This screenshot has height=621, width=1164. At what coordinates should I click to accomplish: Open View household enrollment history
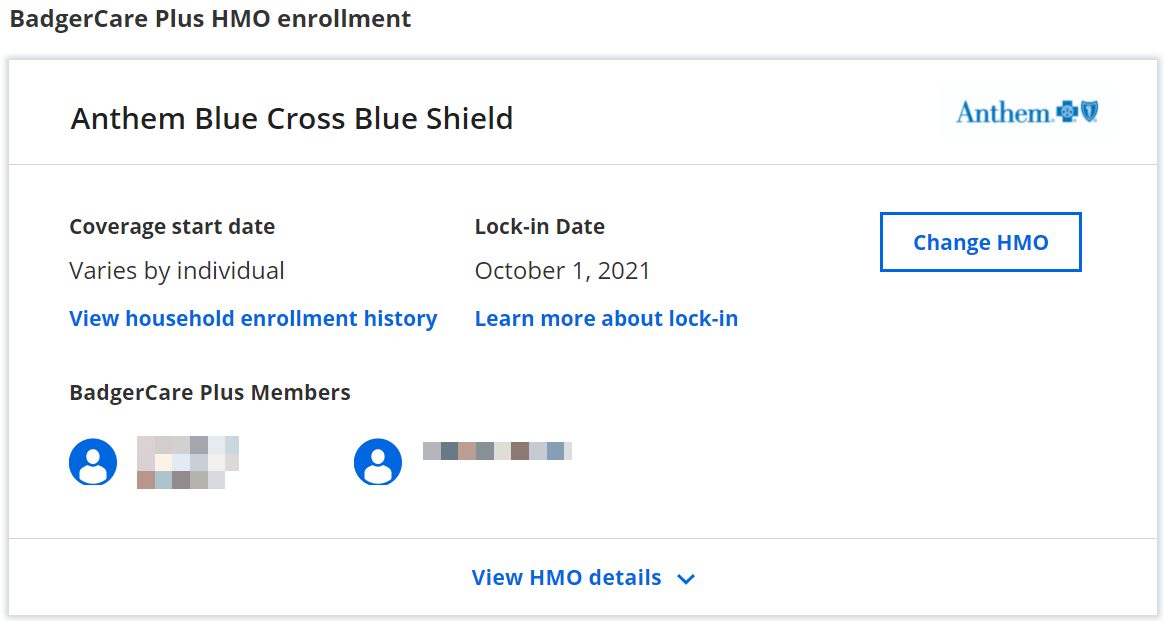click(253, 319)
